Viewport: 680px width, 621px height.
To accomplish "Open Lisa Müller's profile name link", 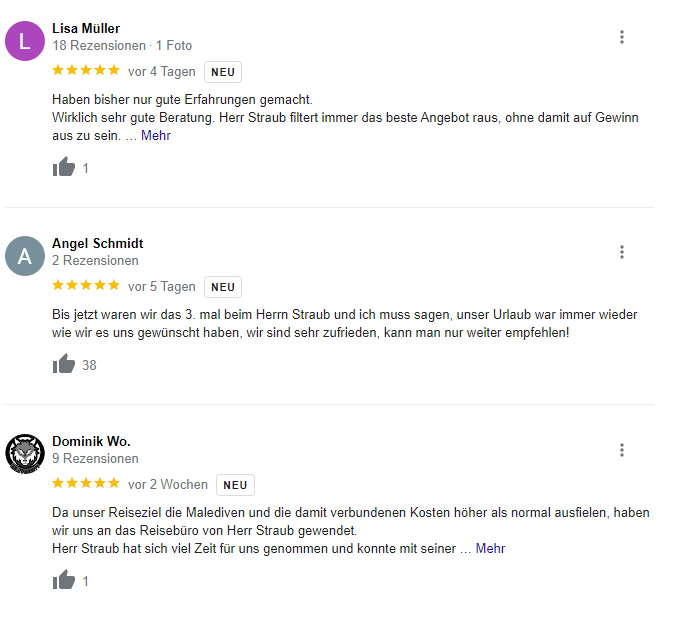I will [86, 29].
